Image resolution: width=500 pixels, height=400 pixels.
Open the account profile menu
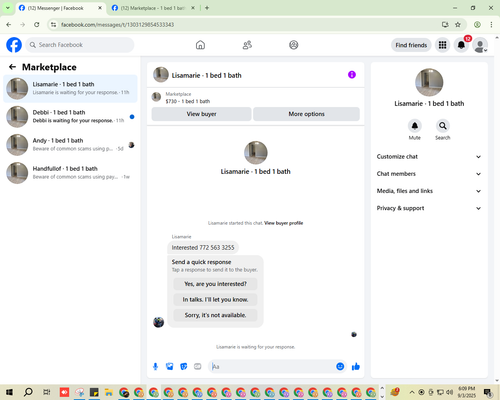480,45
